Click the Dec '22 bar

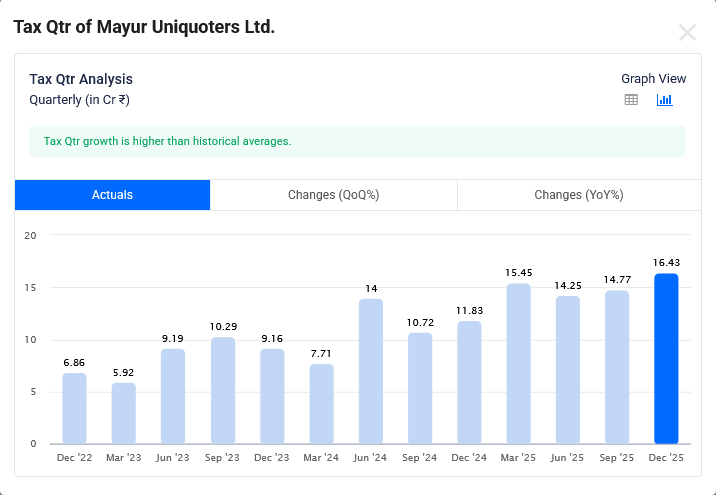(x=74, y=408)
